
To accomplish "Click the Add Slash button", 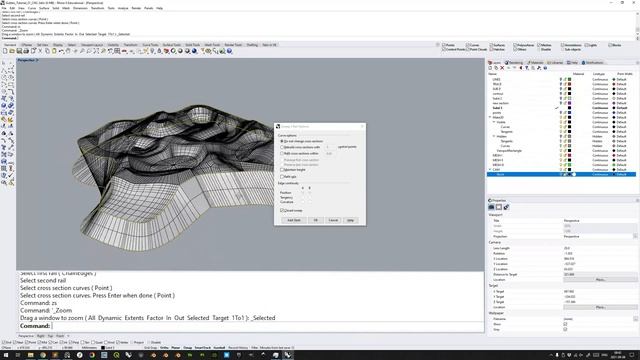I will (x=294, y=220).
